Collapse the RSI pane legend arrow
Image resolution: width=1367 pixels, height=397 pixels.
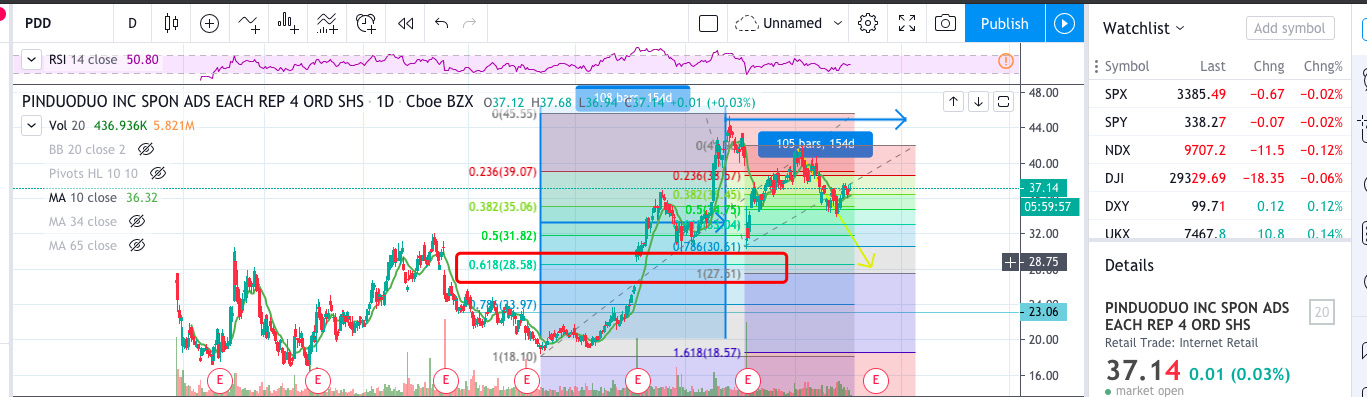pyautogui.click(x=32, y=60)
